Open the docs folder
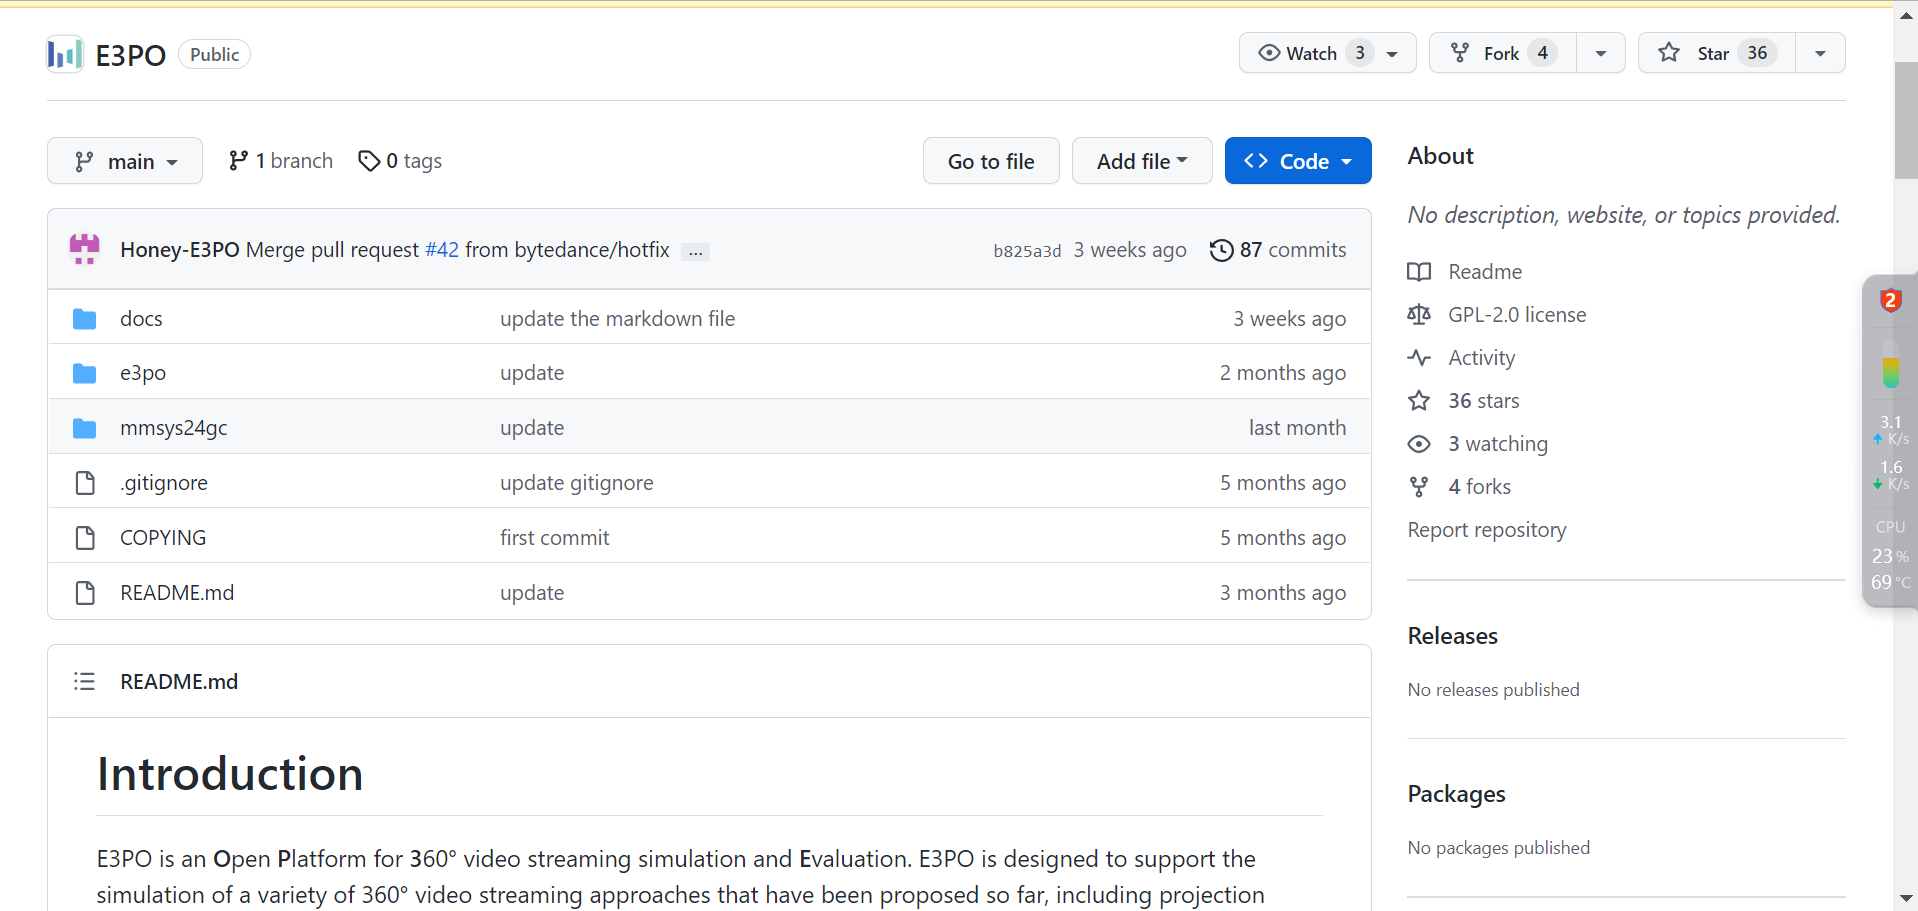Screen dimensions: 1918x911 [x=141, y=319]
